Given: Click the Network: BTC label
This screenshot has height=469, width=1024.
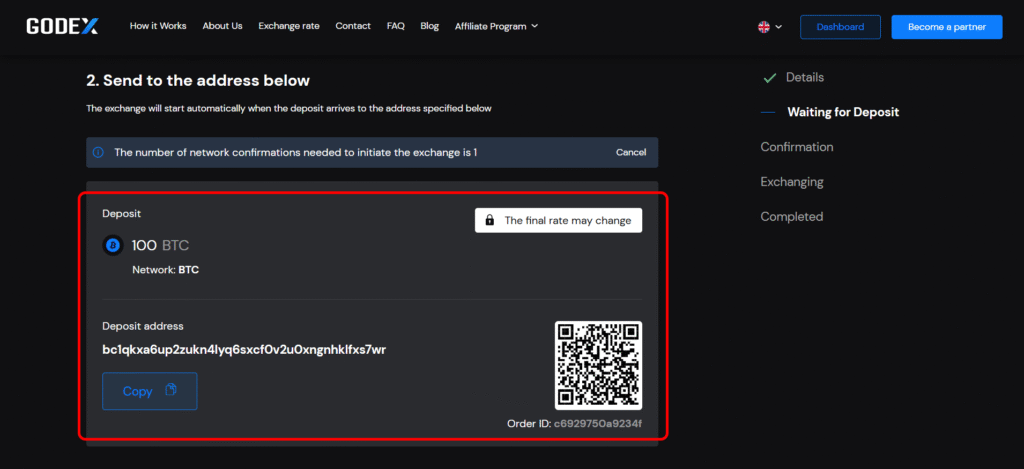Looking at the screenshot, I should 165,270.
